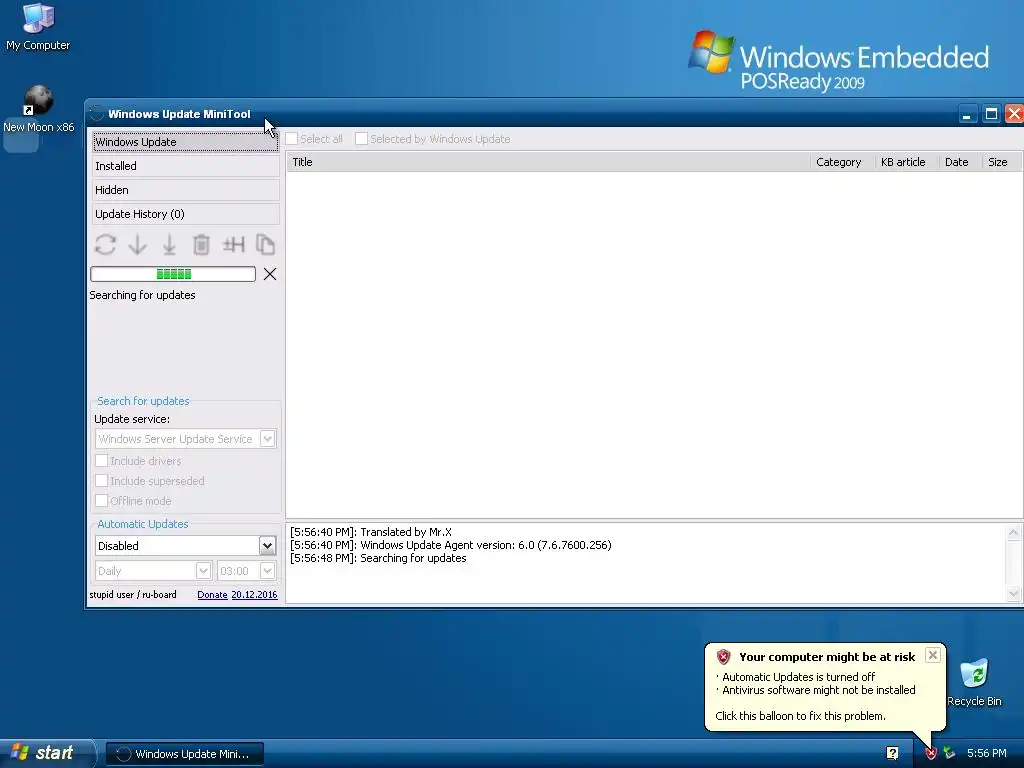The width and height of the screenshot is (1024, 768).
Task: Sort by the Title column header
Action: pos(548,162)
